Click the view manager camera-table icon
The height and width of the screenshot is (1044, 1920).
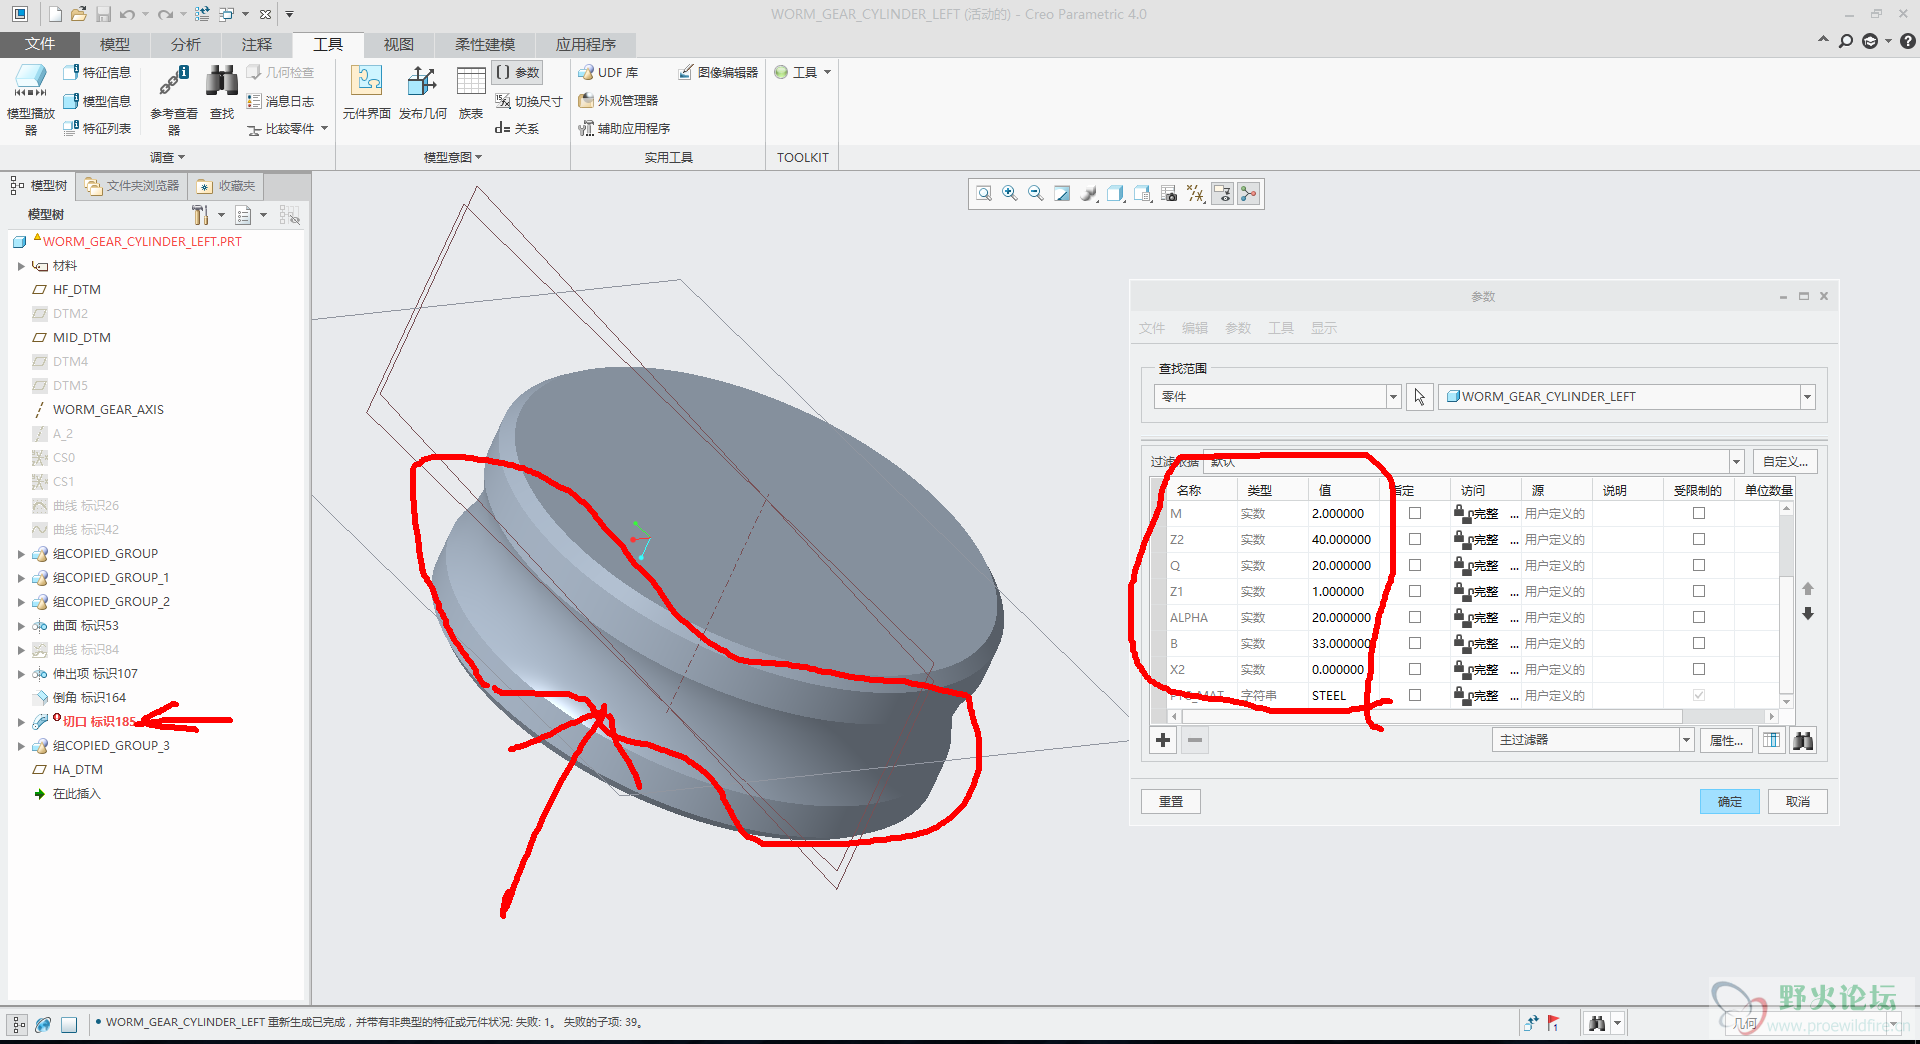1168,194
